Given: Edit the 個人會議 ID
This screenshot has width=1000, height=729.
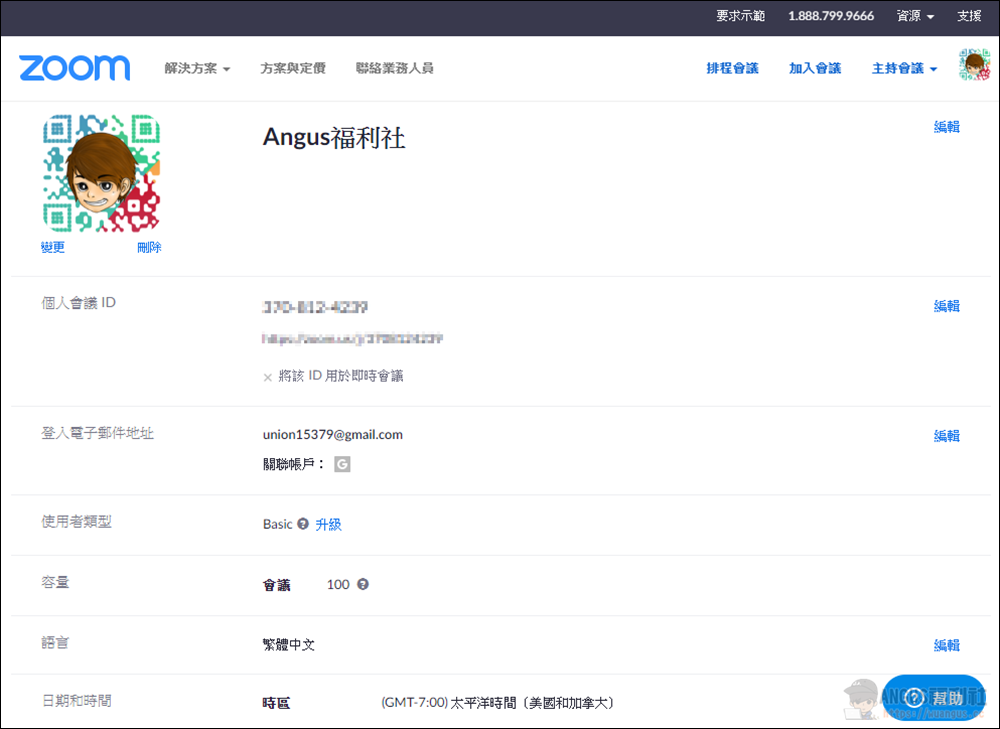Looking at the screenshot, I should click(x=946, y=306).
